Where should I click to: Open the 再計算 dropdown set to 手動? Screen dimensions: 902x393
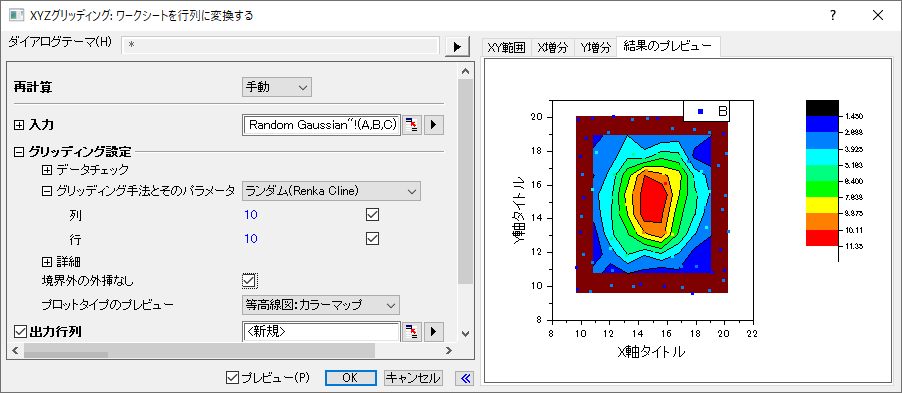tap(277, 87)
